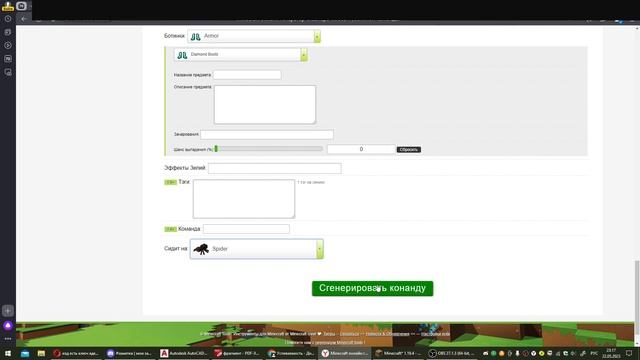
Task: Click the purple Alice assistant icon
Action: pos(8,326)
